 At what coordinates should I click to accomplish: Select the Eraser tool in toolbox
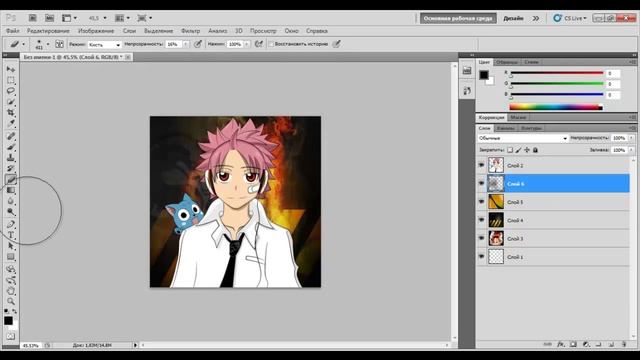11,180
